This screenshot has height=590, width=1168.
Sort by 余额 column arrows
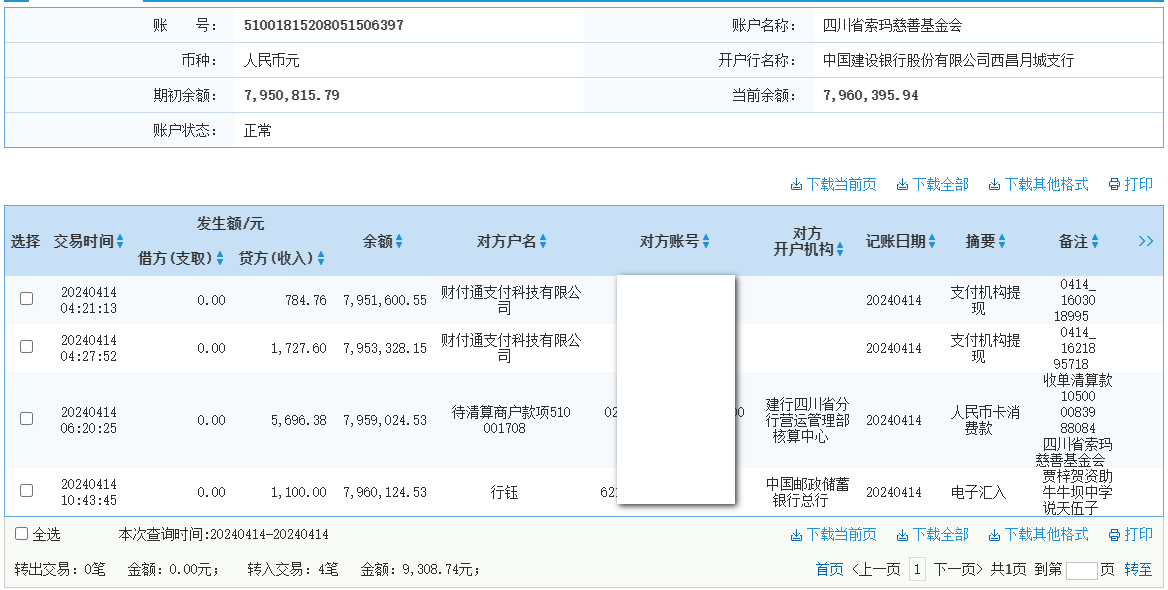399,241
